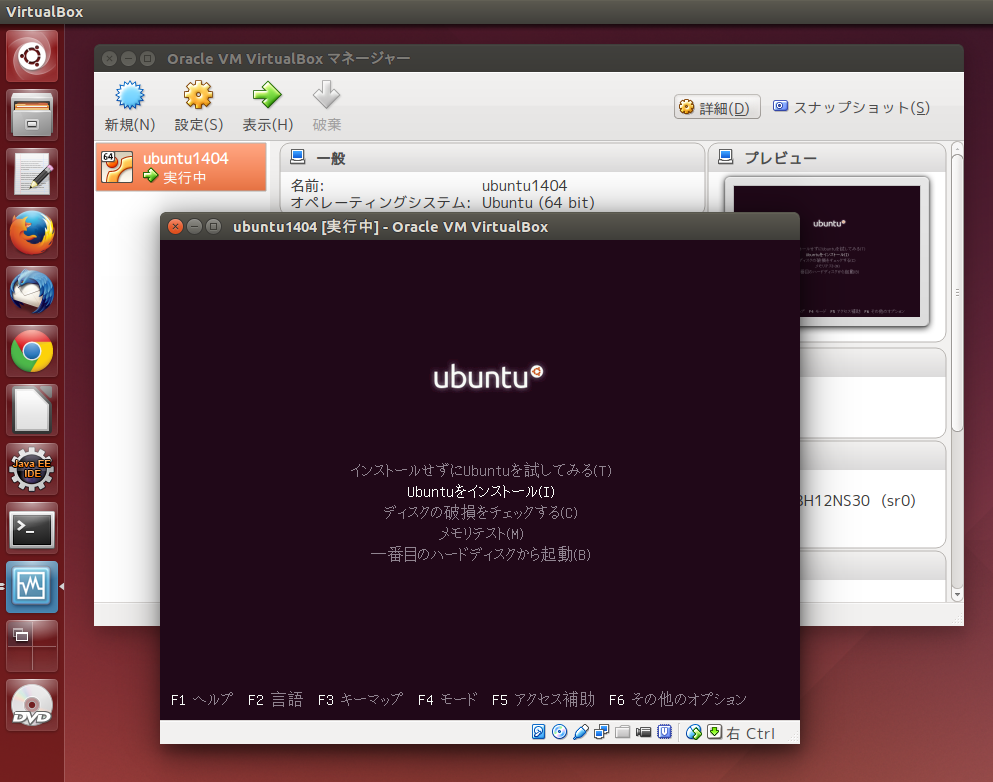Click F5 アクセス補助 accessibility option

(543, 700)
